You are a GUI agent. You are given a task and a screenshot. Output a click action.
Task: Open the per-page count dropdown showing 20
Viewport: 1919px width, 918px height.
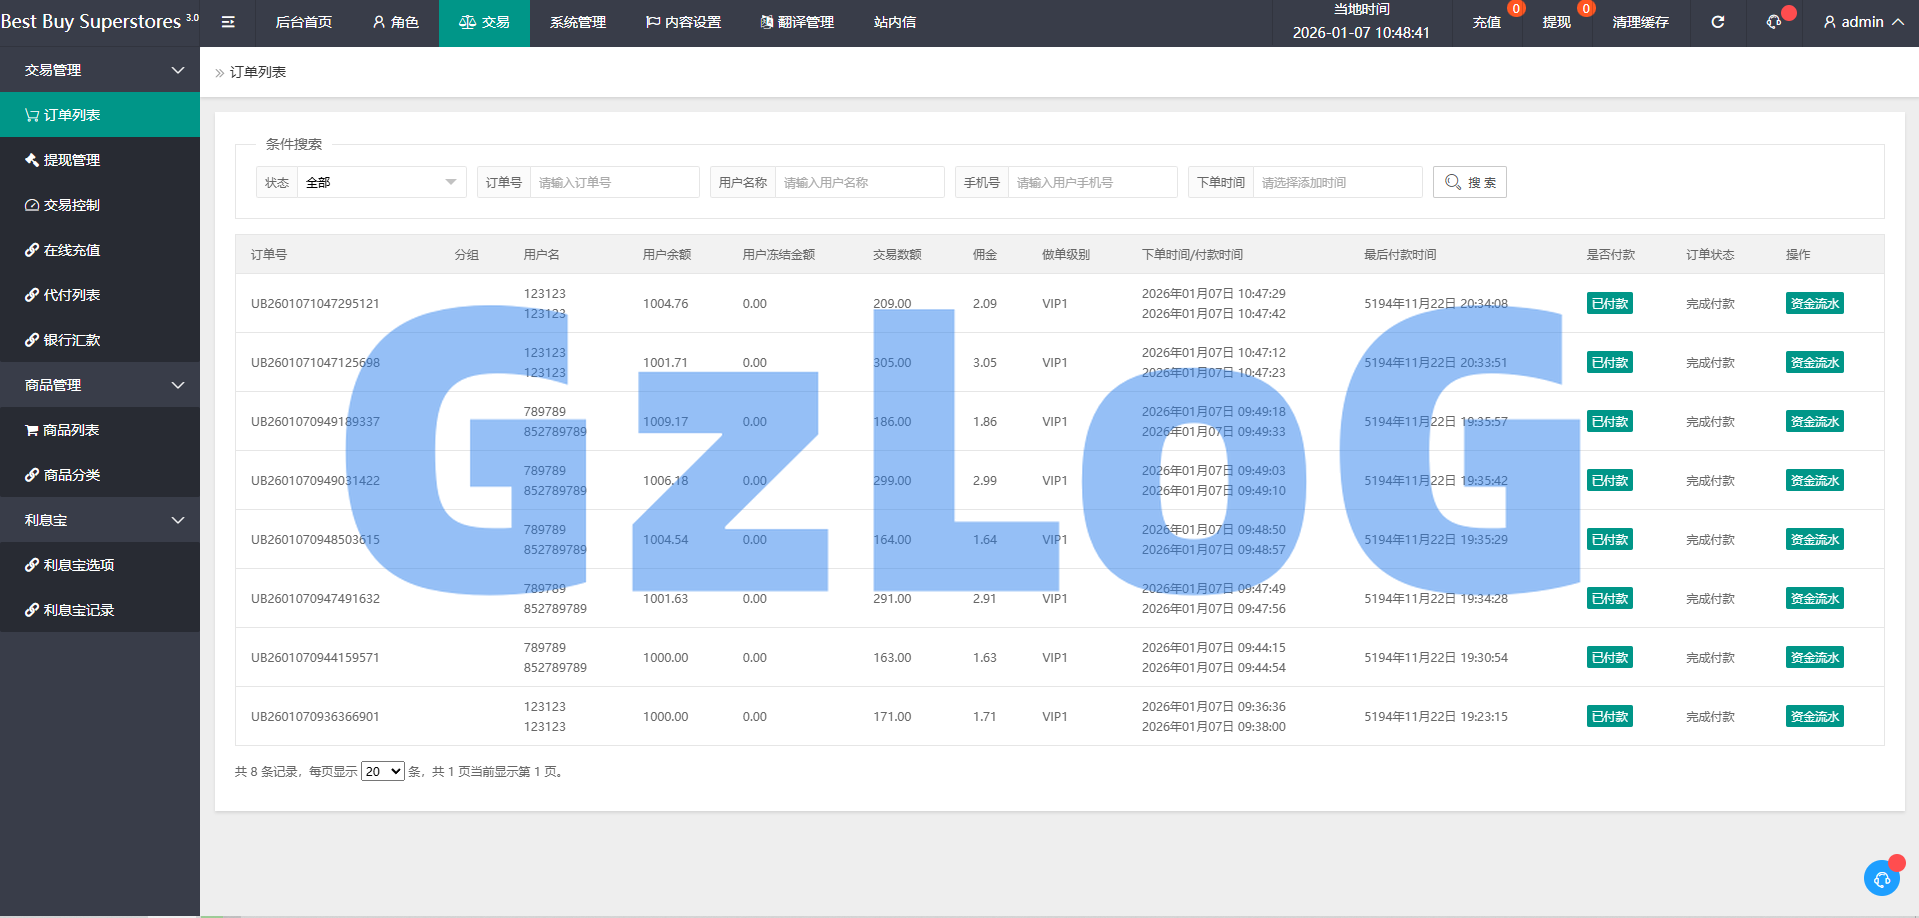tap(382, 771)
